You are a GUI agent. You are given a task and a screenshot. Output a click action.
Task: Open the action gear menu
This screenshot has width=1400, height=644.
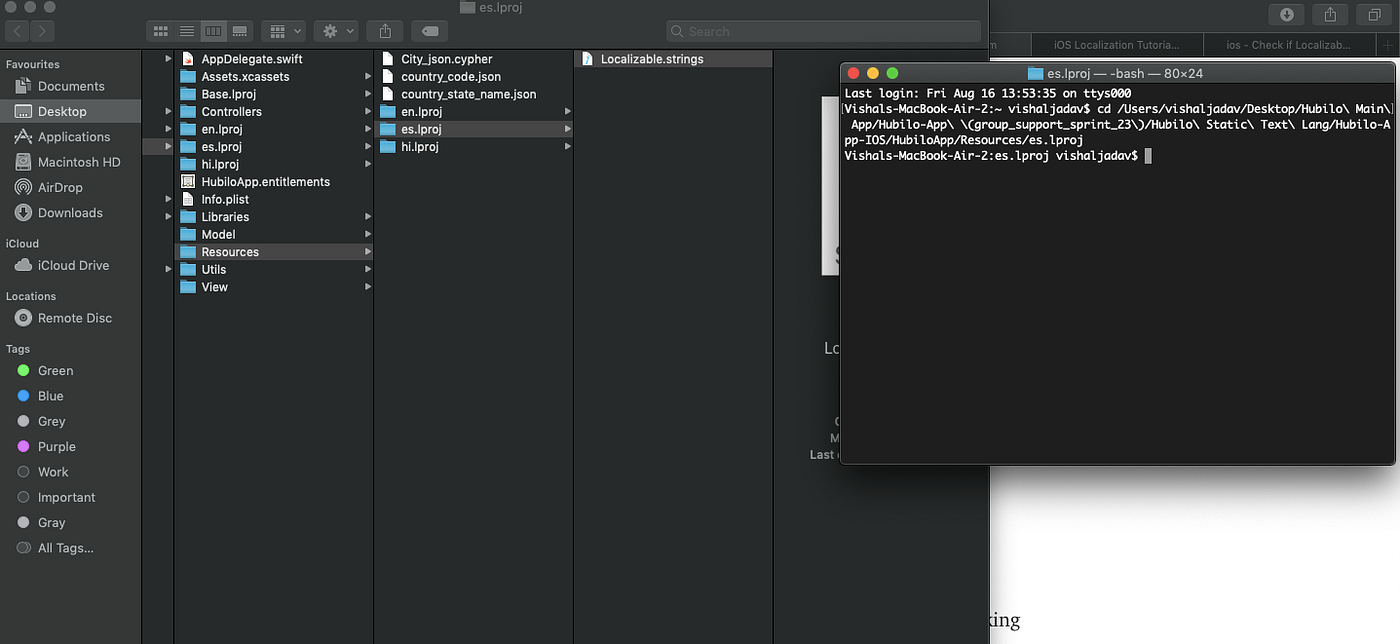tap(330, 31)
